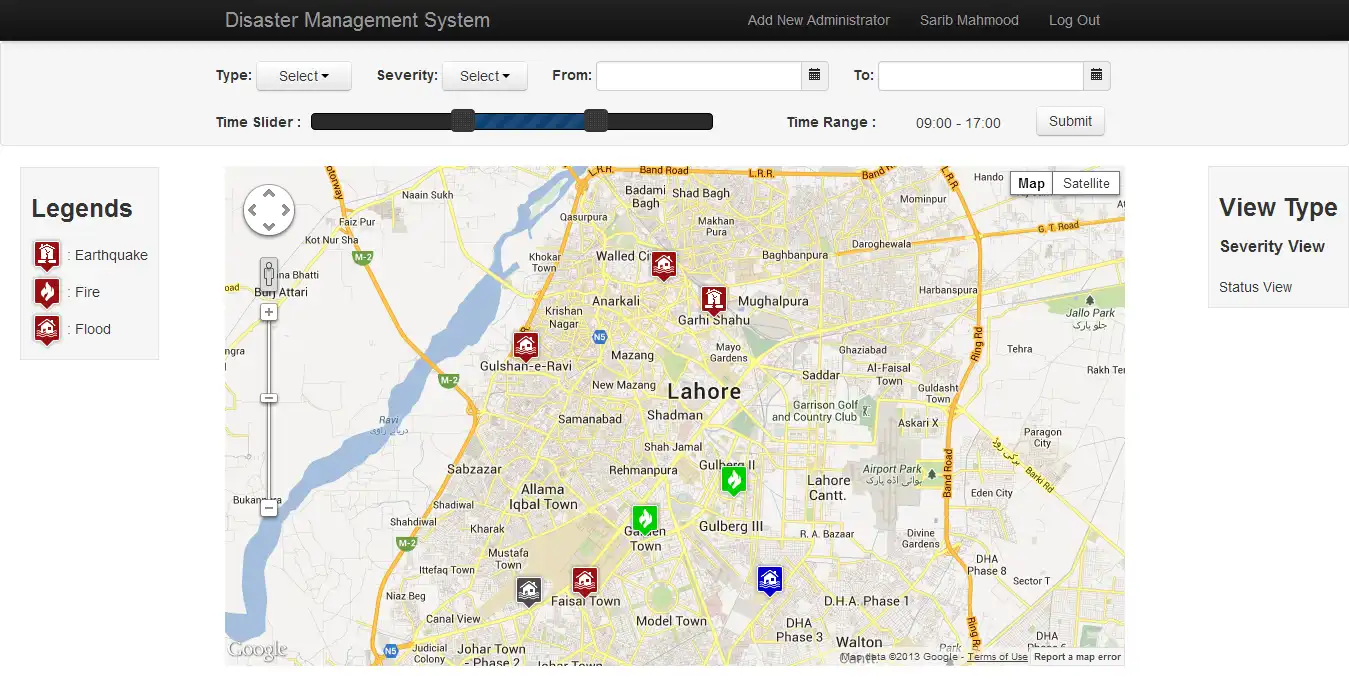Click the gray flood marker near Mustafa Town
Screen dimensions: 1349x686
tap(529, 591)
